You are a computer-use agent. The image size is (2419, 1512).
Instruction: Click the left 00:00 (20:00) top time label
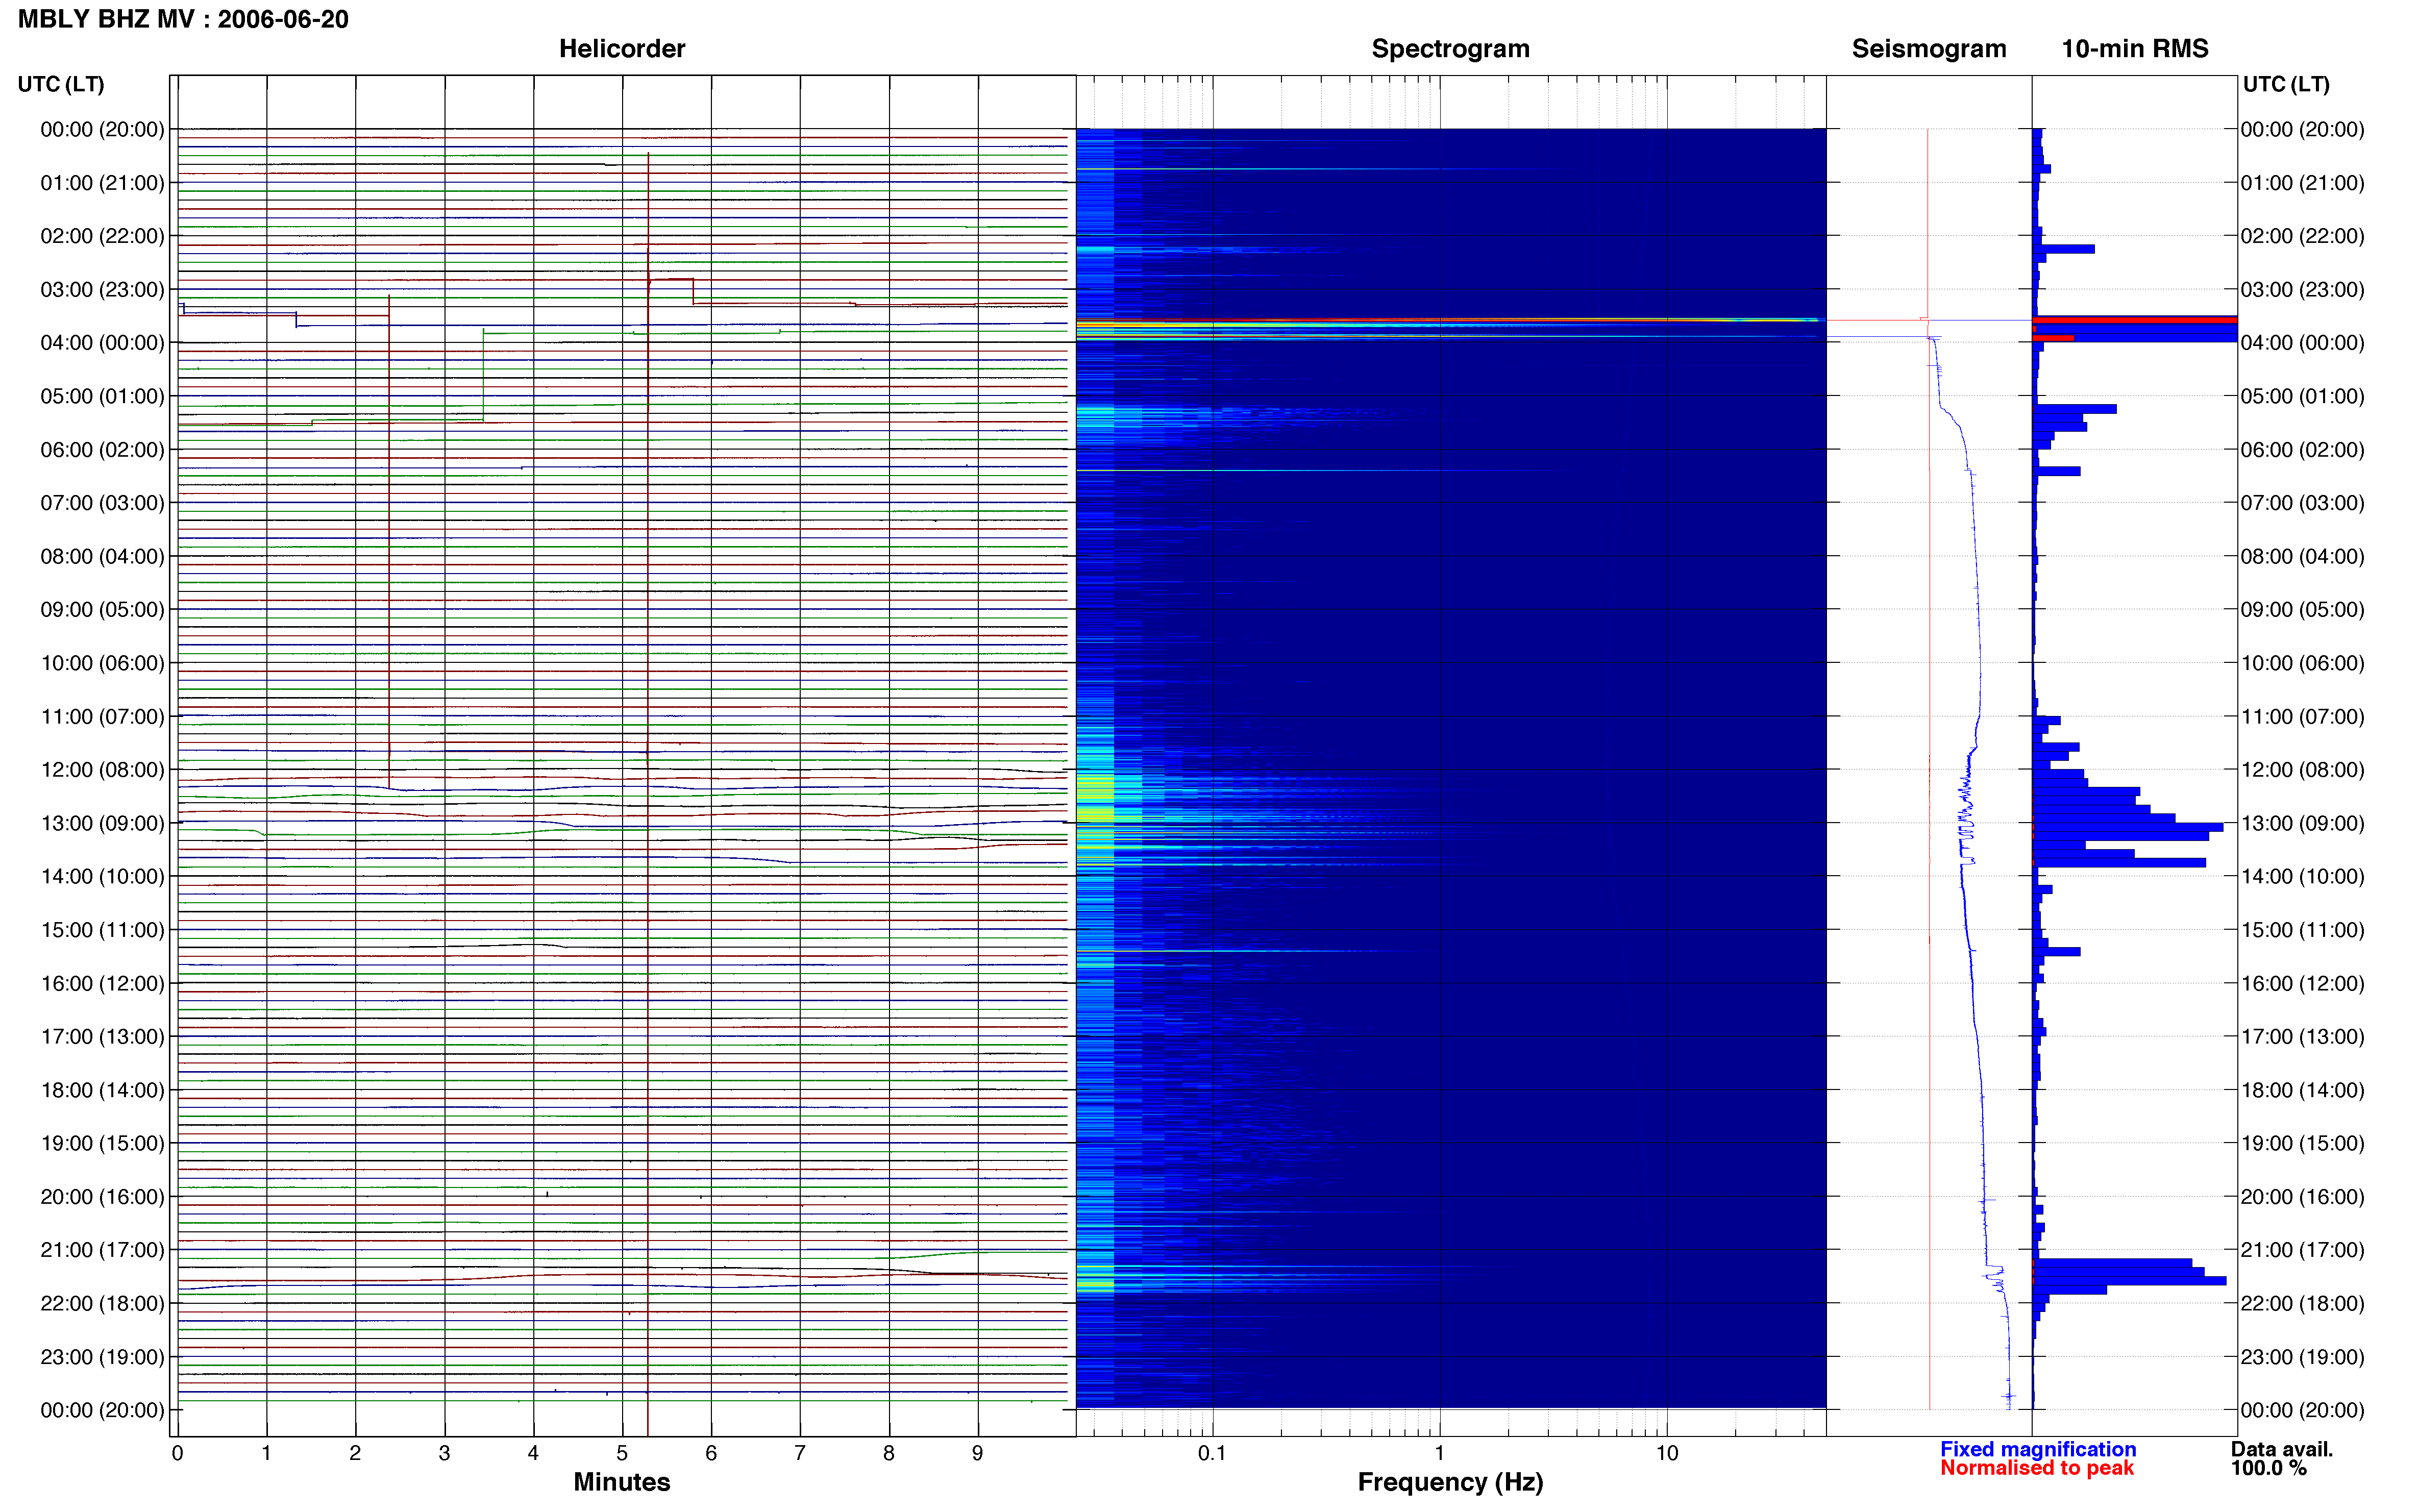102,130
